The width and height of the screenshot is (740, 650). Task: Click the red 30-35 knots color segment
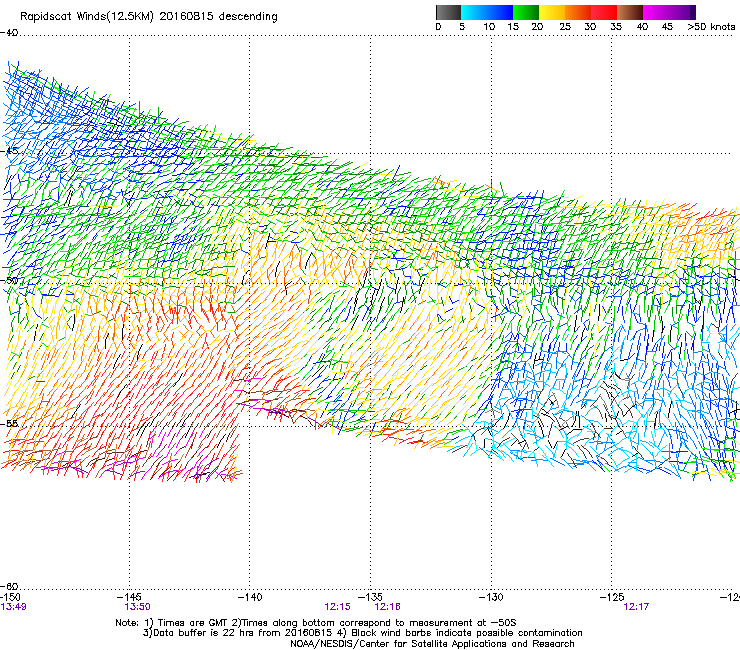(x=604, y=12)
